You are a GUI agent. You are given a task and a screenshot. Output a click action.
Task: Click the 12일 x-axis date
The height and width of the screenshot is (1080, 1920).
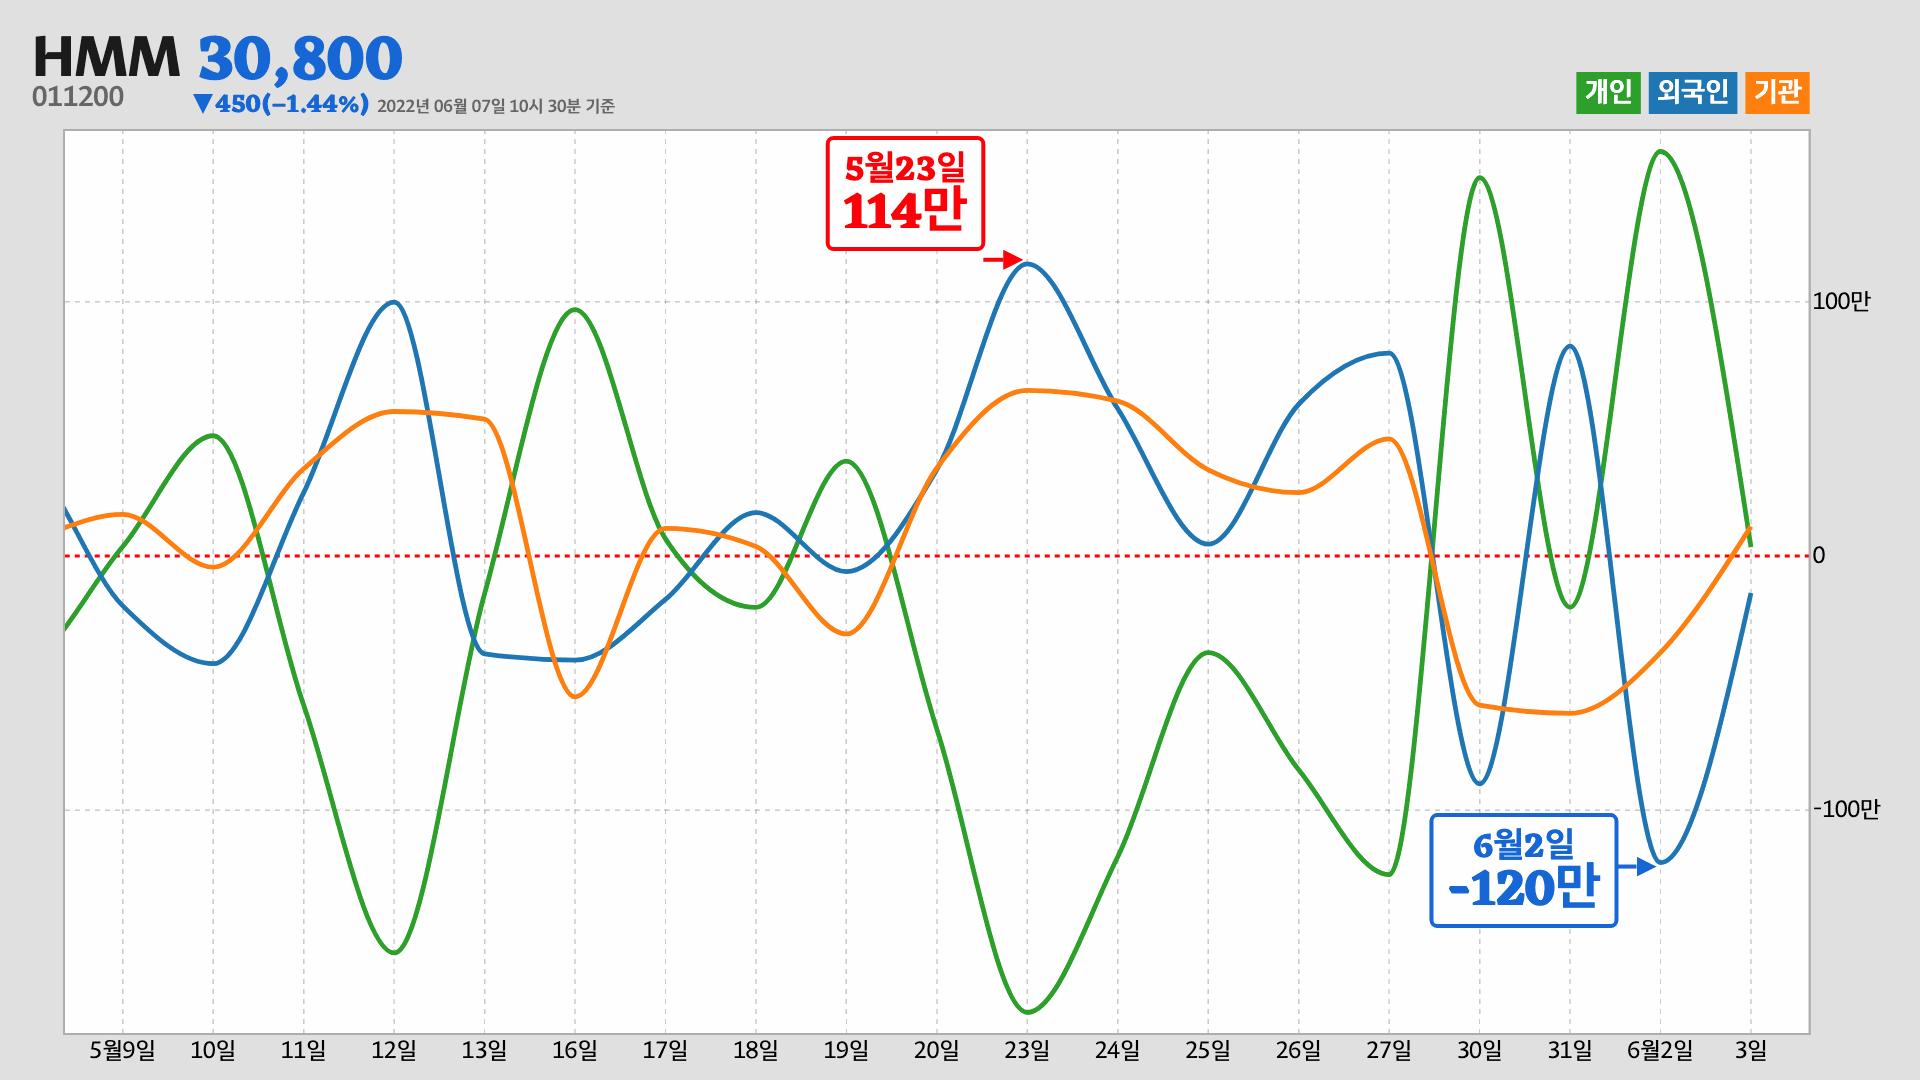394,1050
